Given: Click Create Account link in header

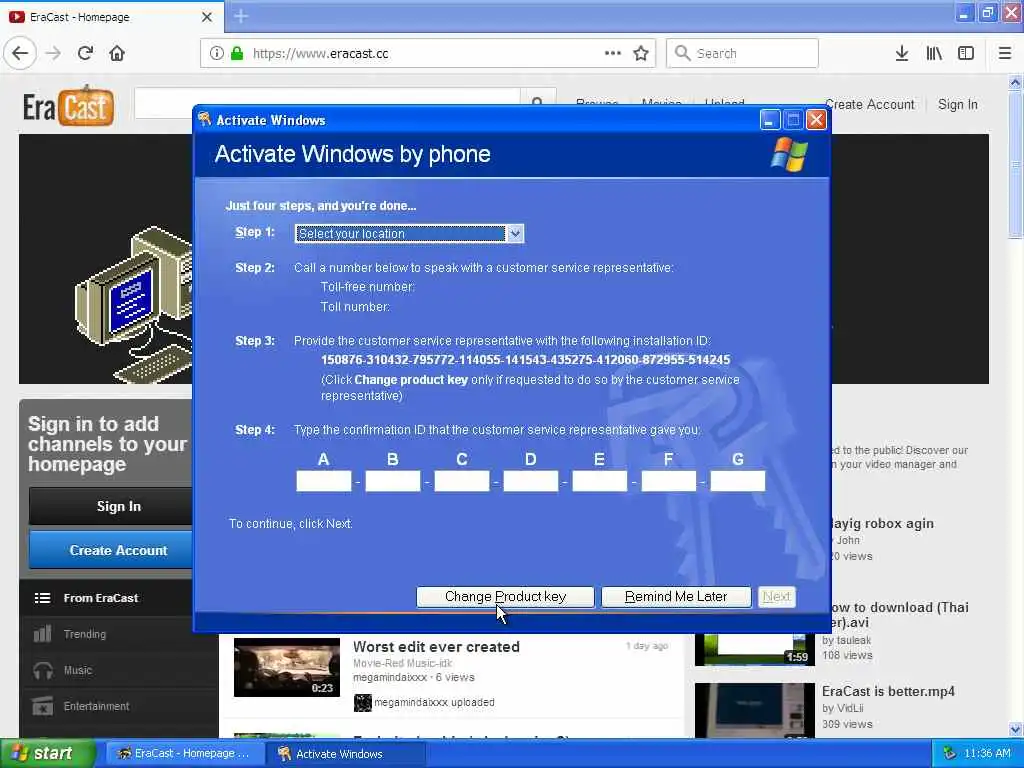Looking at the screenshot, I should 870,104.
